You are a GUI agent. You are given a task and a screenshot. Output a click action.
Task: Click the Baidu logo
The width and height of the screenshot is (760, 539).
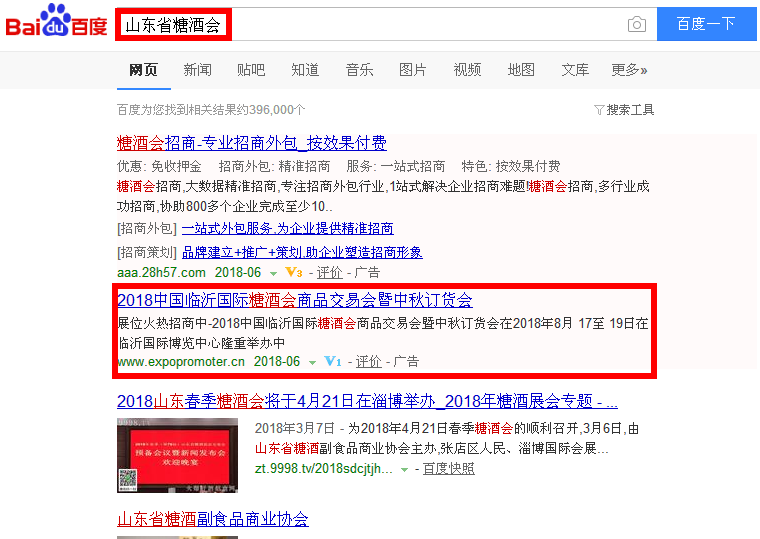click(x=56, y=21)
